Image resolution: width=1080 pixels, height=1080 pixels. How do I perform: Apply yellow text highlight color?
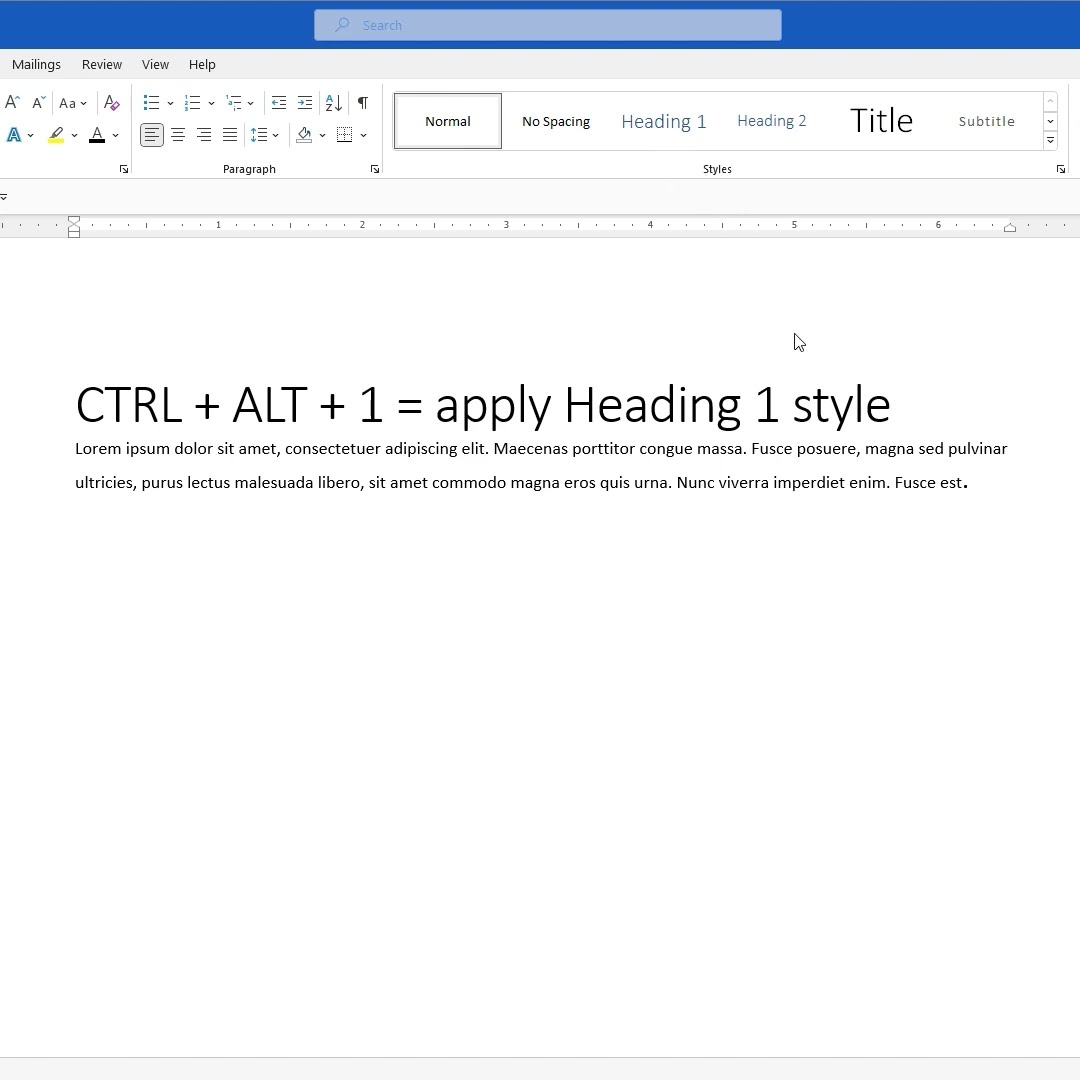(56, 135)
